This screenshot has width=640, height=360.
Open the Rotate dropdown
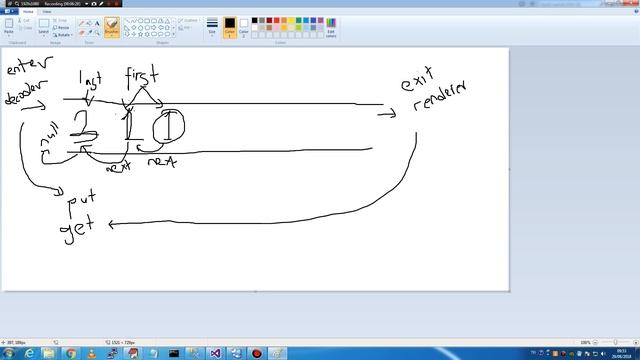click(62, 35)
